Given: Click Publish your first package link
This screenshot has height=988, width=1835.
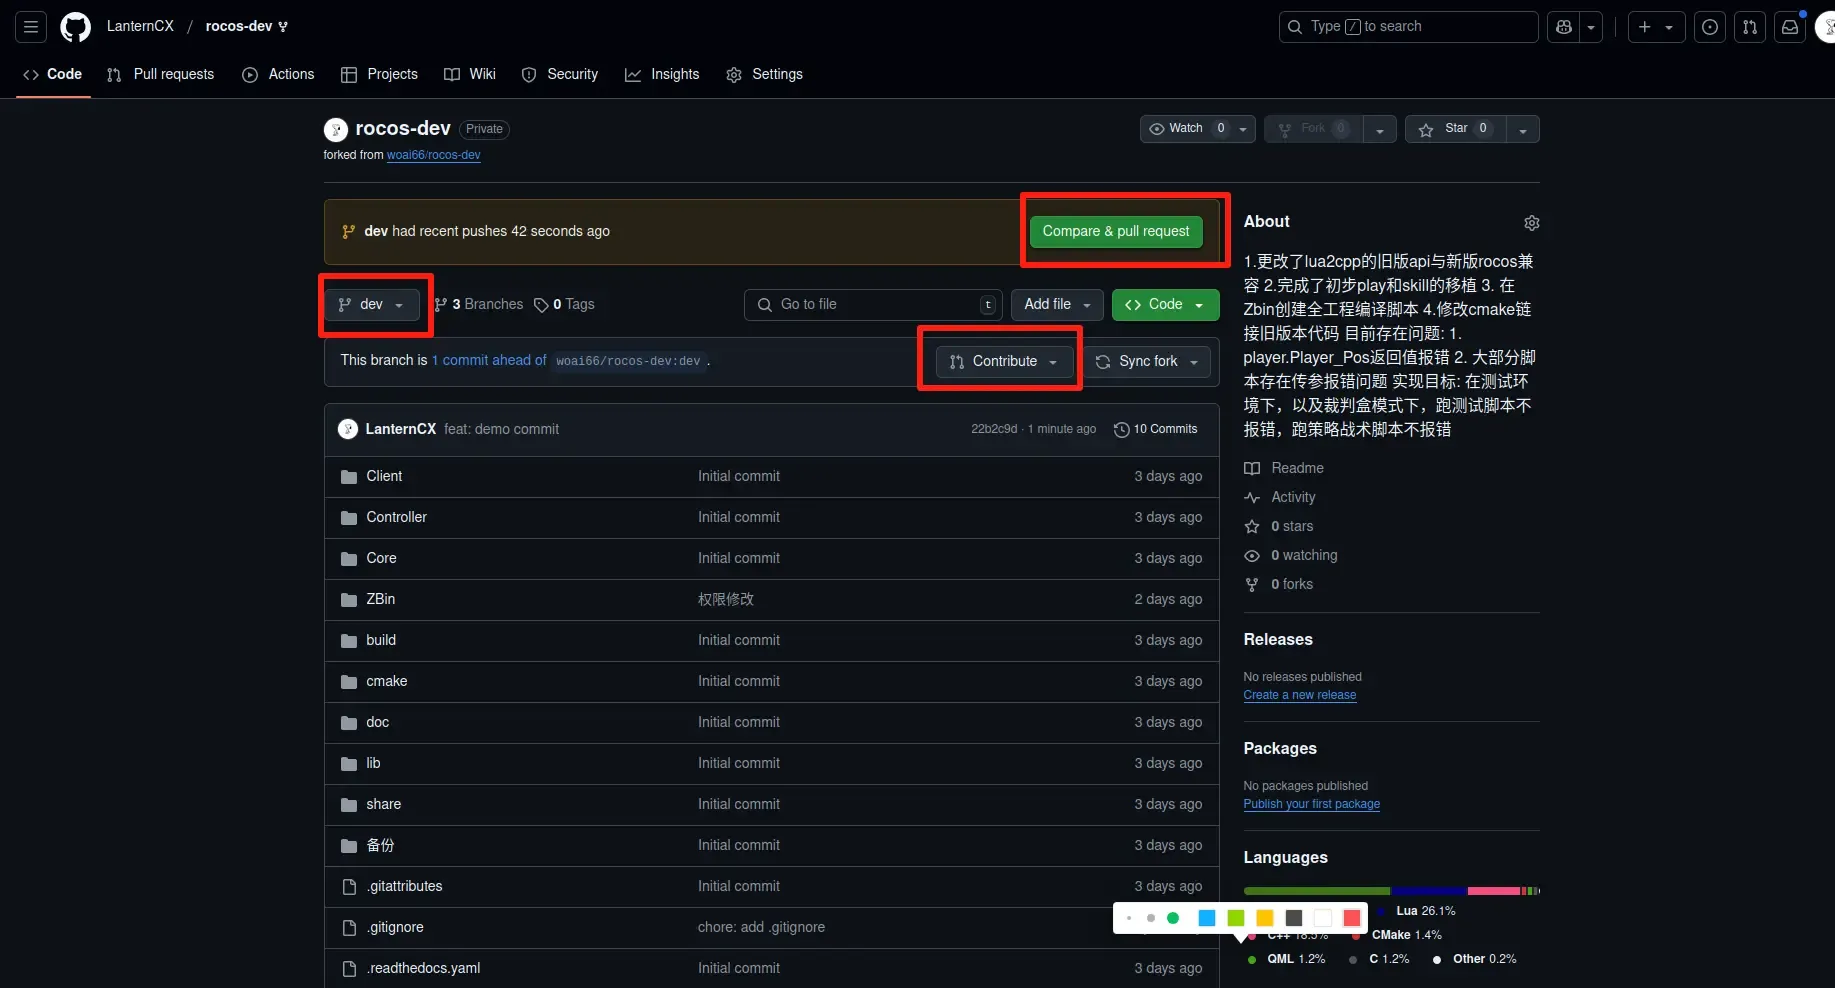Looking at the screenshot, I should 1312,804.
